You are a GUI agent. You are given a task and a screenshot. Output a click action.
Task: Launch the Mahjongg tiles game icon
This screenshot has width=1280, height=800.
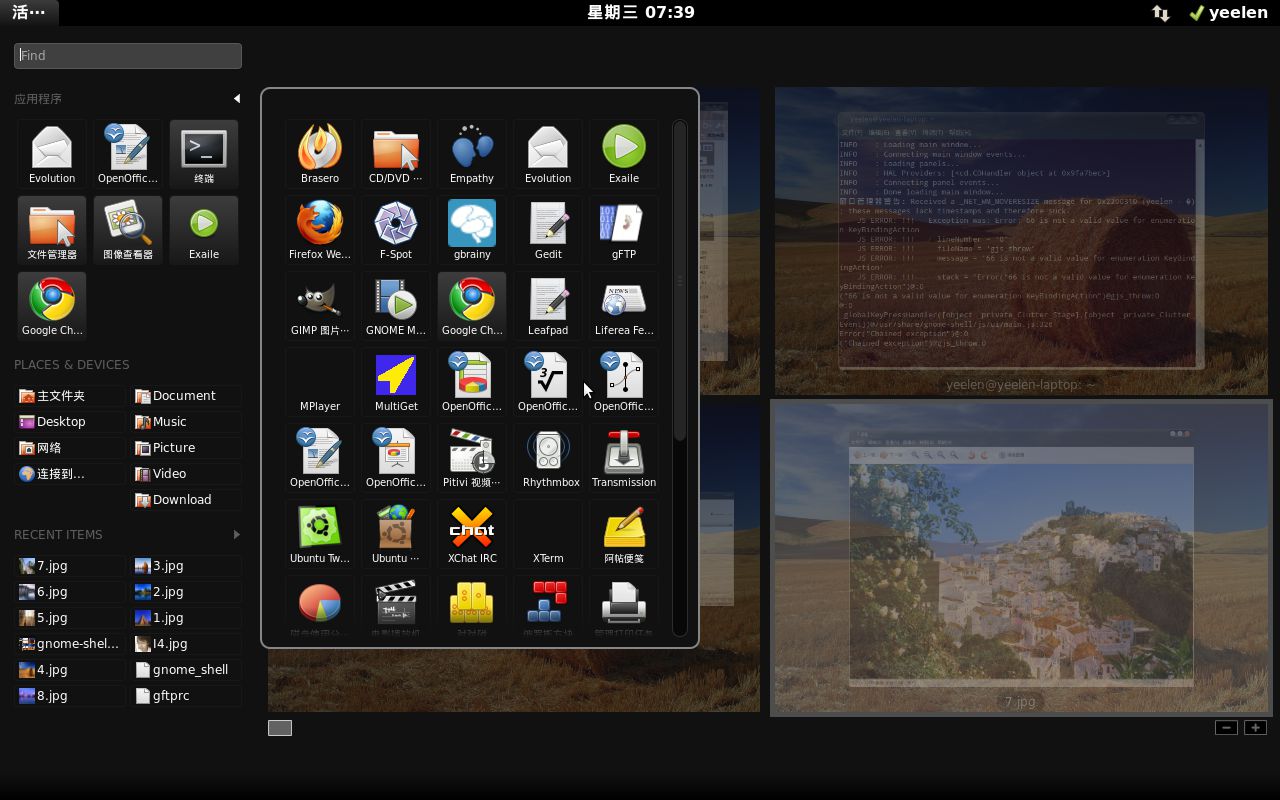coord(472,607)
